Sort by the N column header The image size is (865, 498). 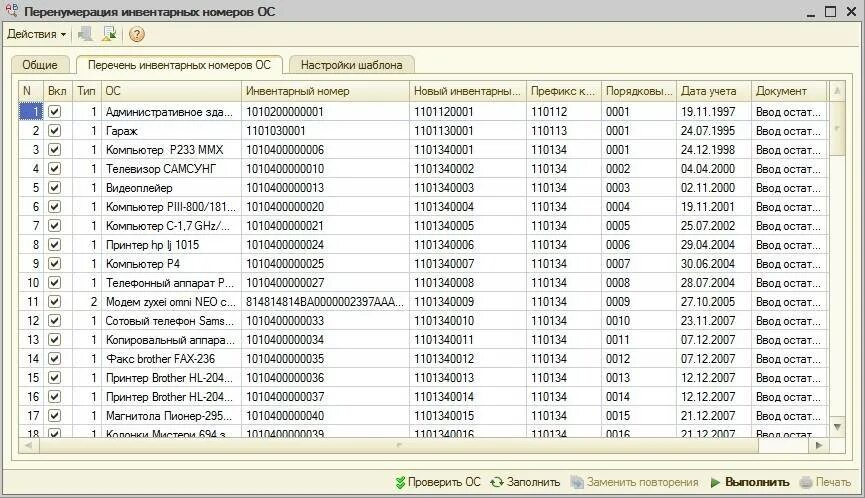click(x=31, y=91)
